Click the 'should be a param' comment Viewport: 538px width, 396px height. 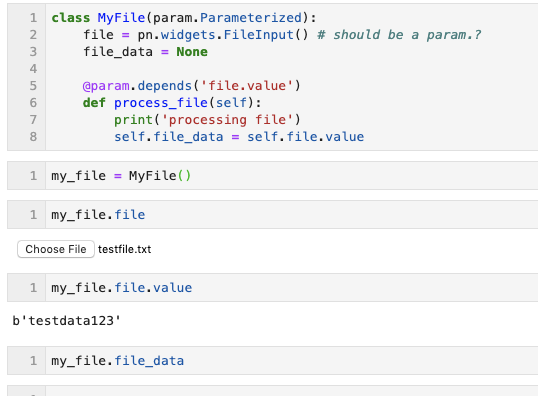(399, 35)
